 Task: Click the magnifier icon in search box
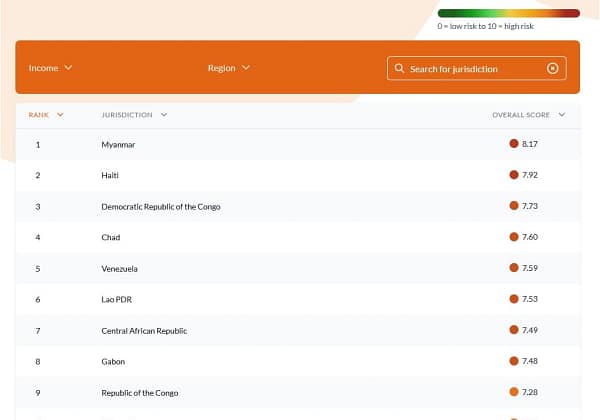coord(400,69)
